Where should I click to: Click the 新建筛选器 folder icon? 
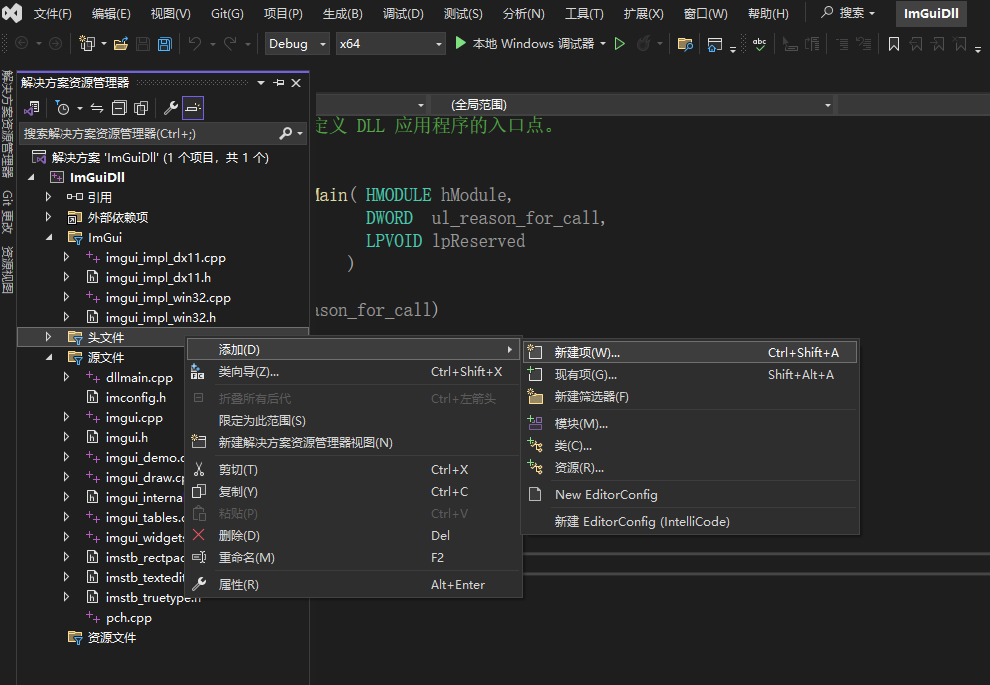535,396
